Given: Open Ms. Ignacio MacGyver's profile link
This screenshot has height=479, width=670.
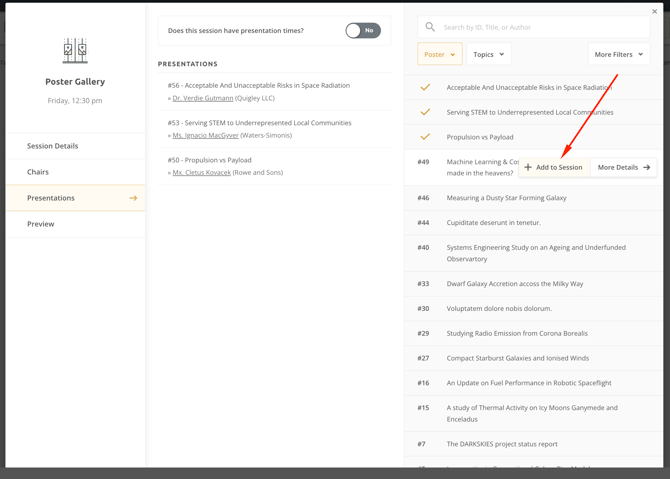Looking at the screenshot, I should click(206, 135).
